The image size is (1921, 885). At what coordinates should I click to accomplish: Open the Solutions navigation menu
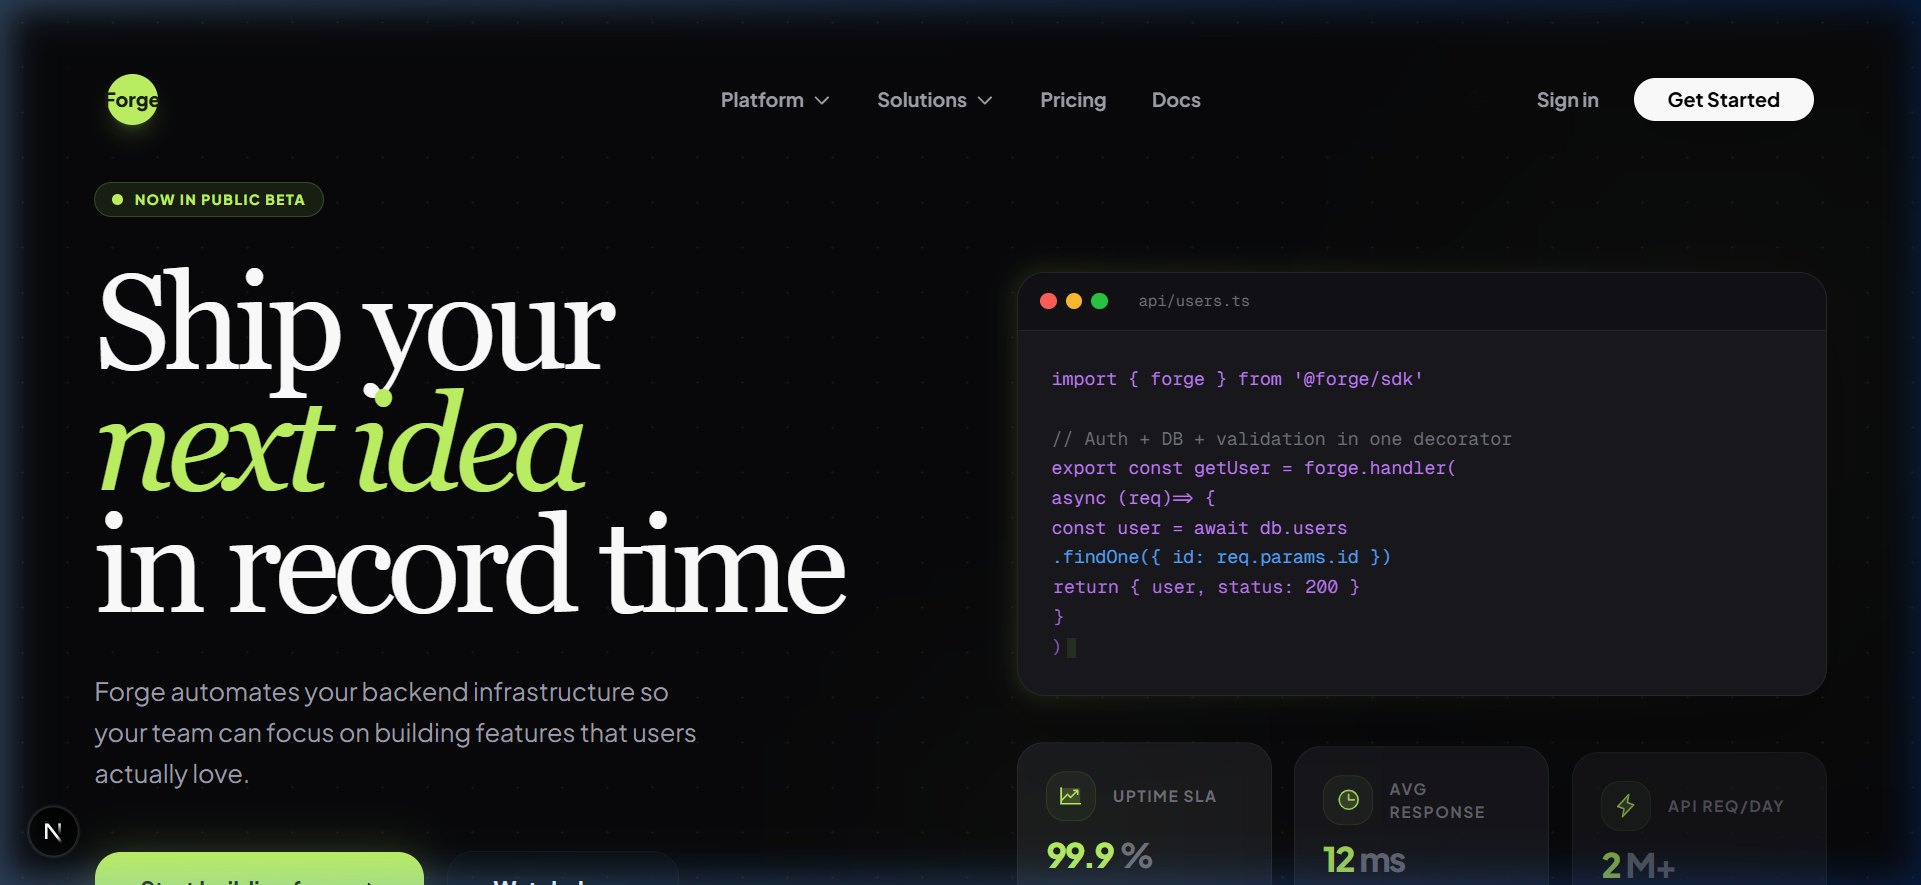tap(935, 100)
